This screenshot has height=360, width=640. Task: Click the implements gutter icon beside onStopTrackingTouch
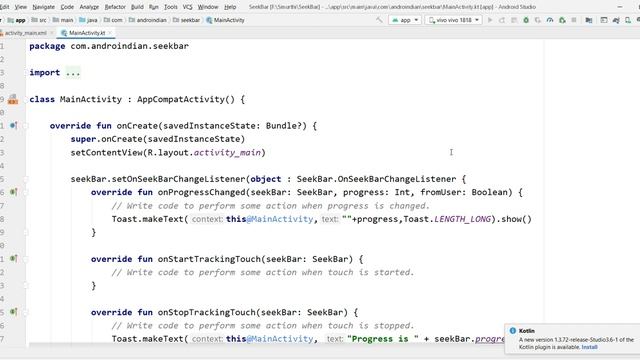point(13,312)
